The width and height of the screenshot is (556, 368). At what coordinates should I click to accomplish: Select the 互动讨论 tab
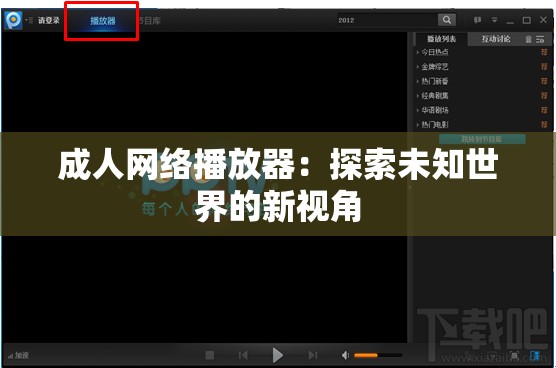(x=496, y=39)
